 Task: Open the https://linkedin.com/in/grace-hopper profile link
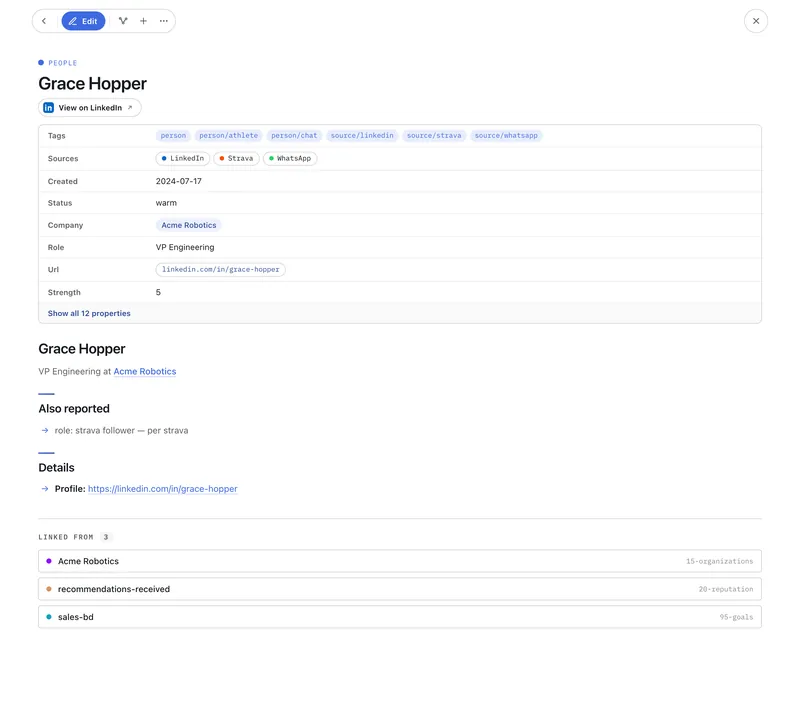163,489
